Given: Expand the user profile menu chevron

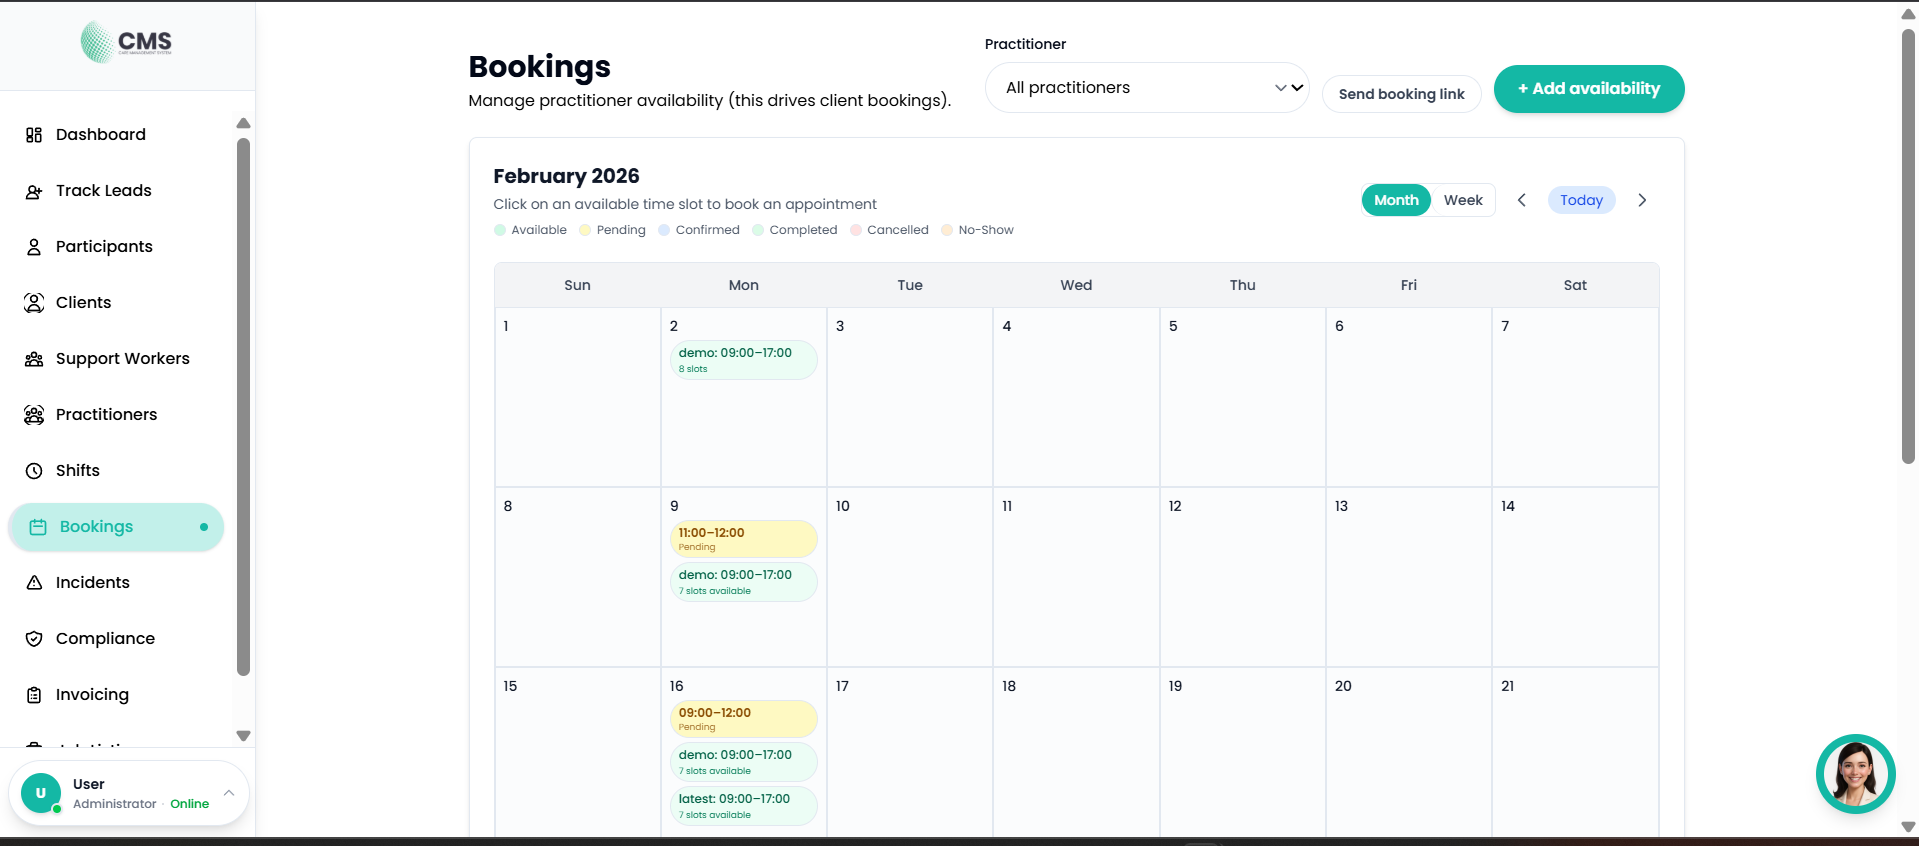Looking at the screenshot, I should click(x=229, y=793).
